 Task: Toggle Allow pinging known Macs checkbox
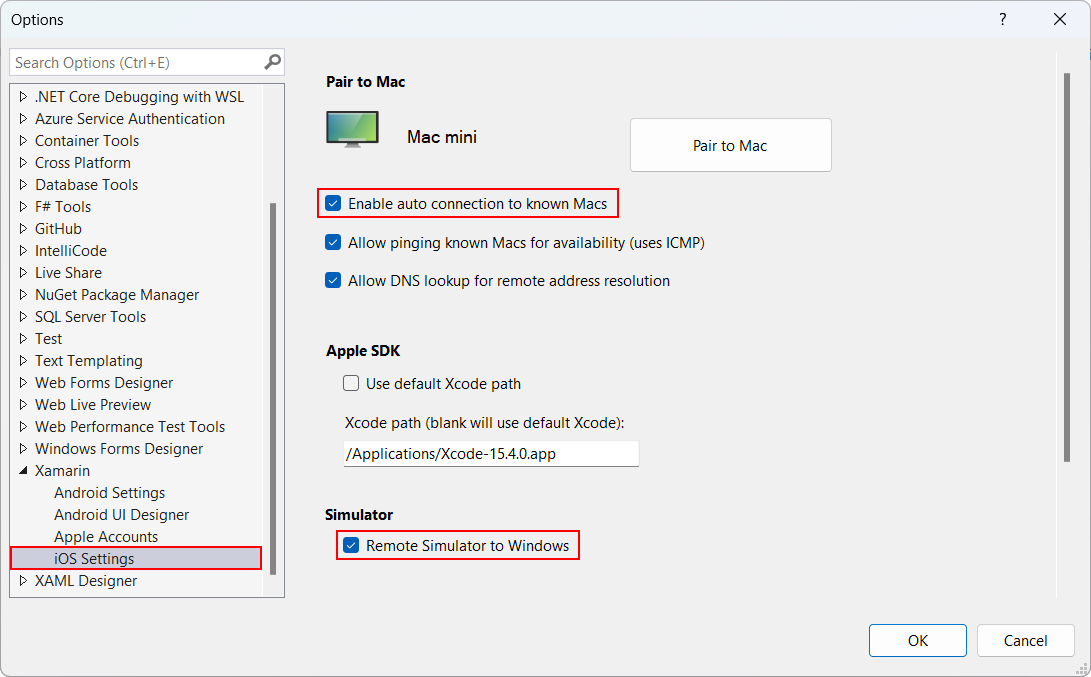pyautogui.click(x=332, y=242)
